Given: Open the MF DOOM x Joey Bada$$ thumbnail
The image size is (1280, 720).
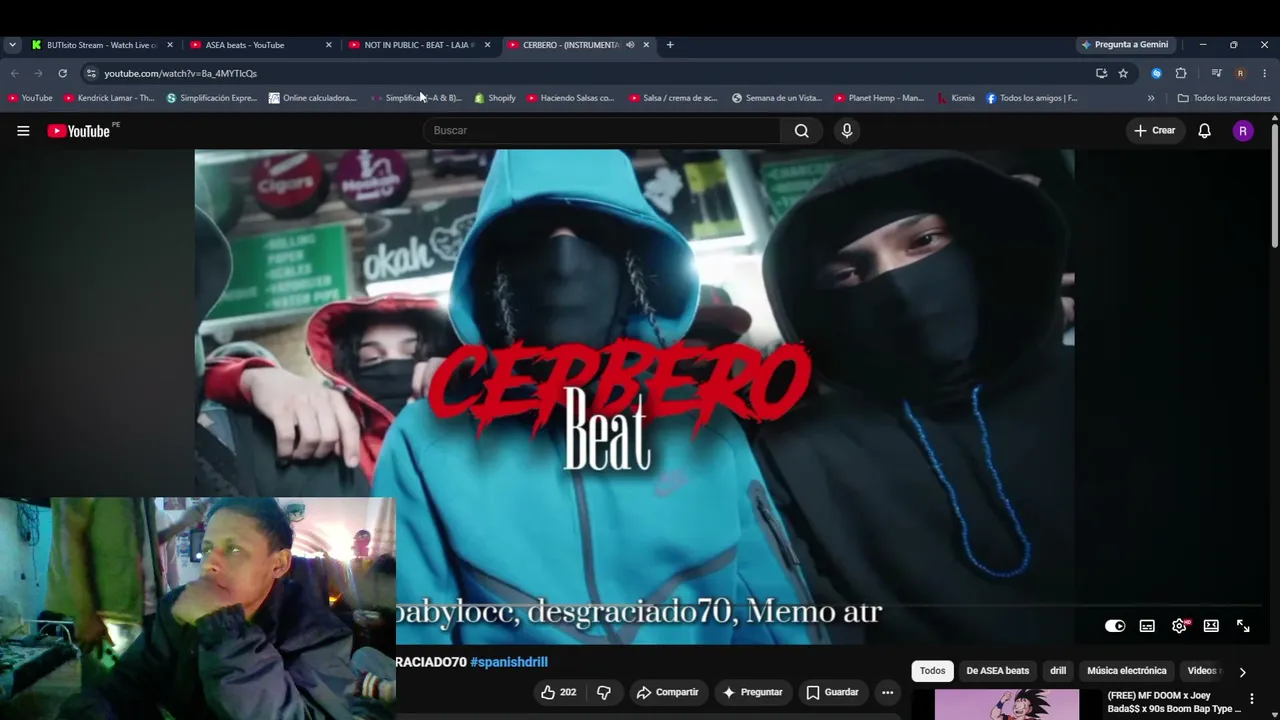Looking at the screenshot, I should [x=1007, y=705].
